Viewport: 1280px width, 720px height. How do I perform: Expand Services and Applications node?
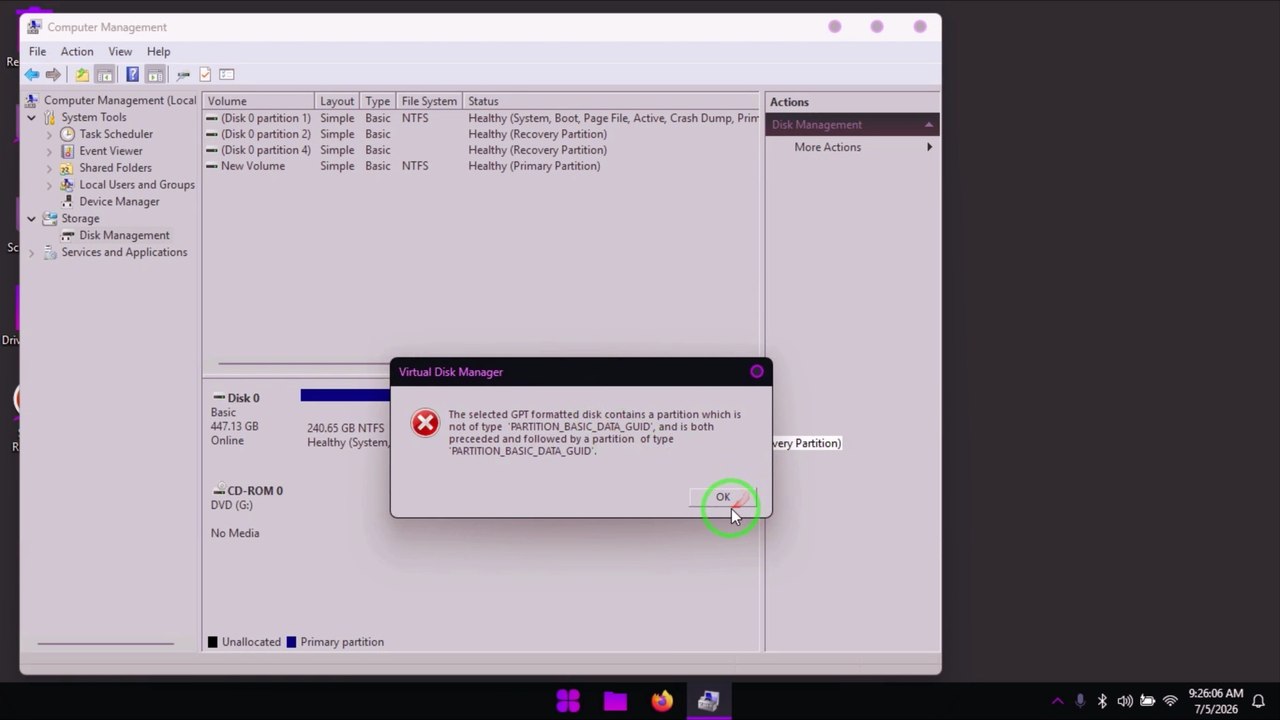coord(31,252)
